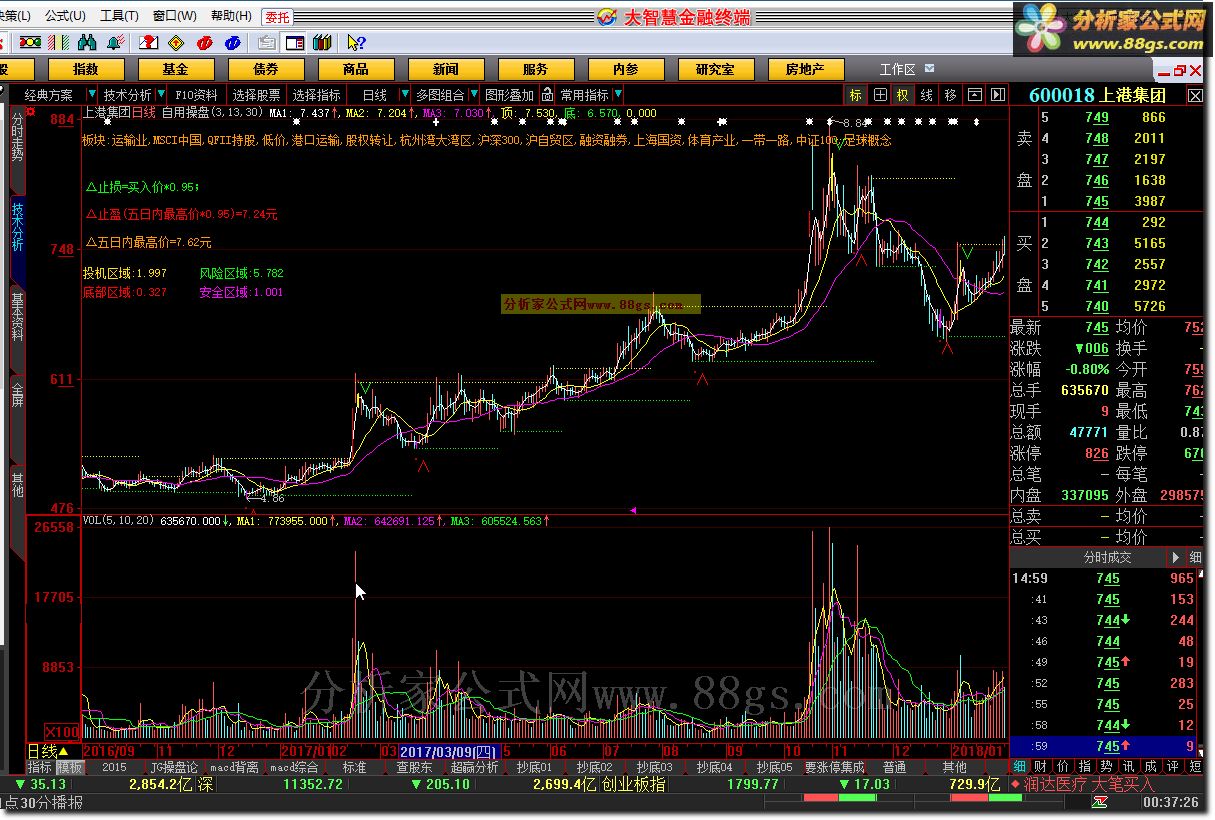This screenshot has width=1215, height=820.
Task: Click the 房地产 category button
Action: [805, 69]
